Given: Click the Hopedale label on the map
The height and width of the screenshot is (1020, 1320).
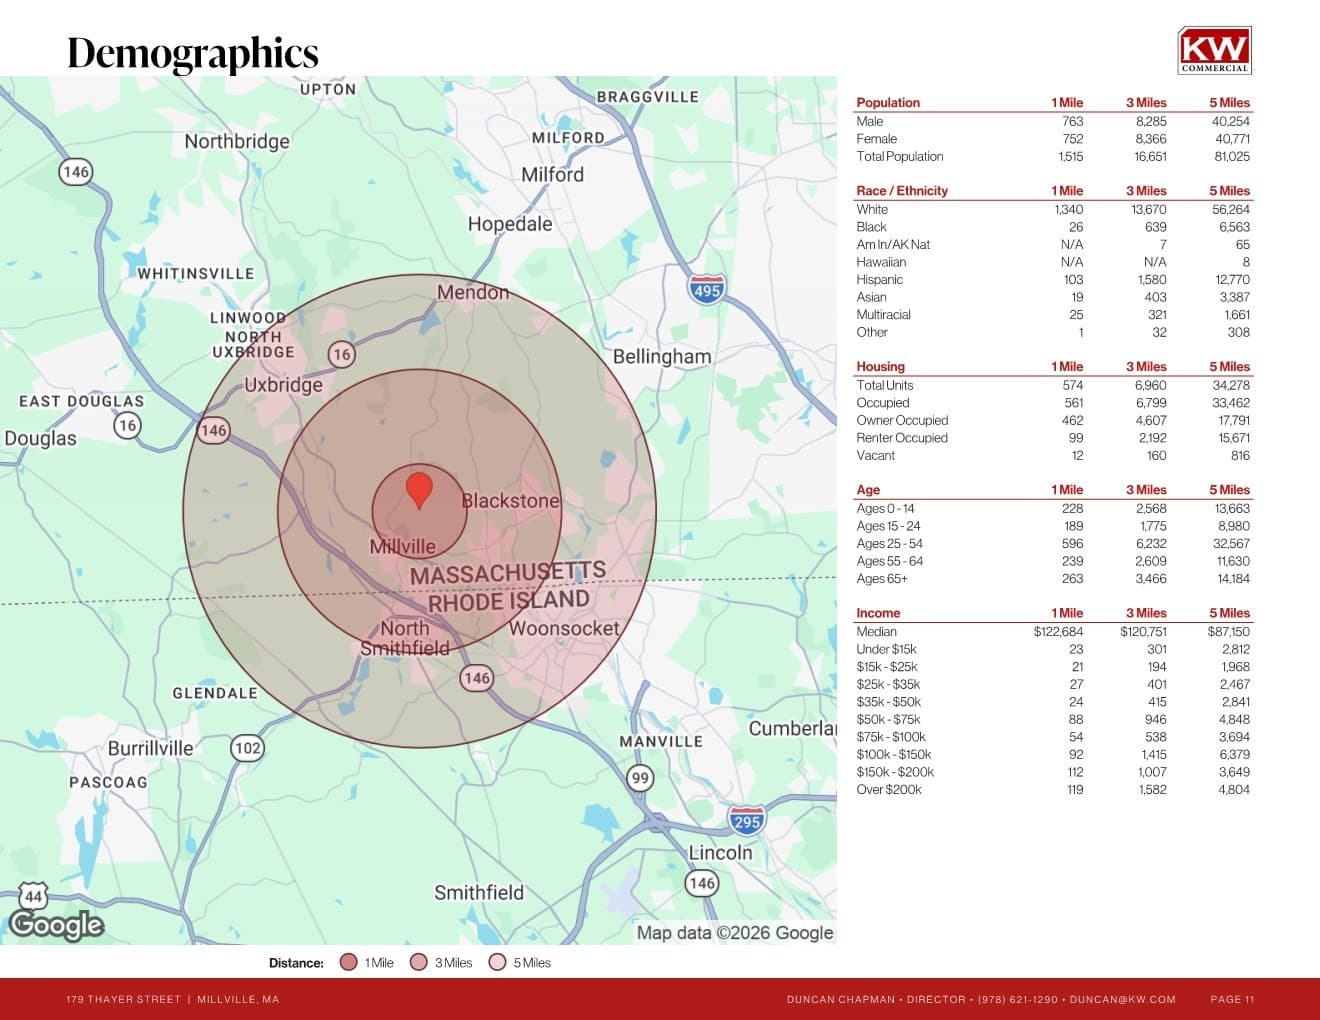Looking at the screenshot, I should [x=510, y=224].
